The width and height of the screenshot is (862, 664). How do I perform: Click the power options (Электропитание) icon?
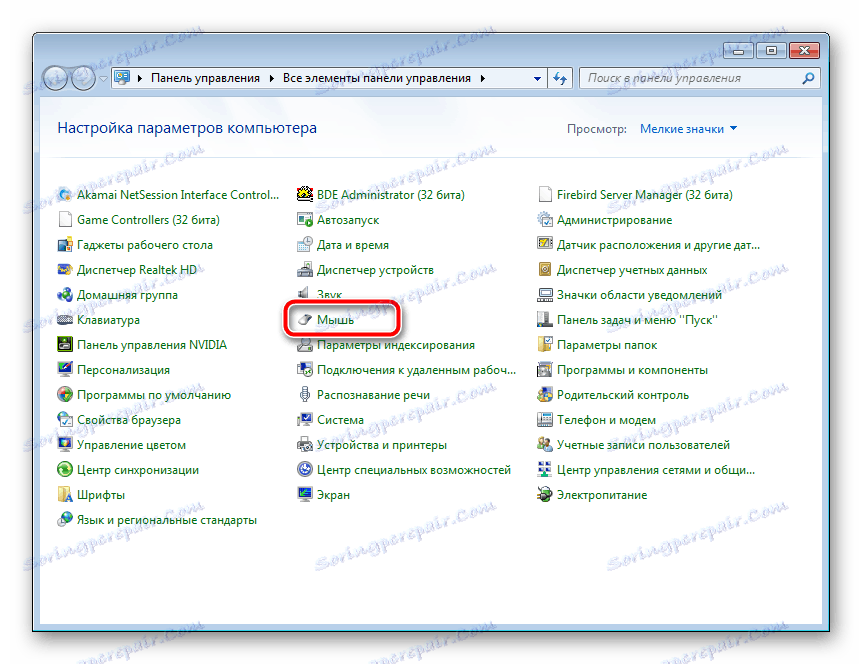pos(544,495)
